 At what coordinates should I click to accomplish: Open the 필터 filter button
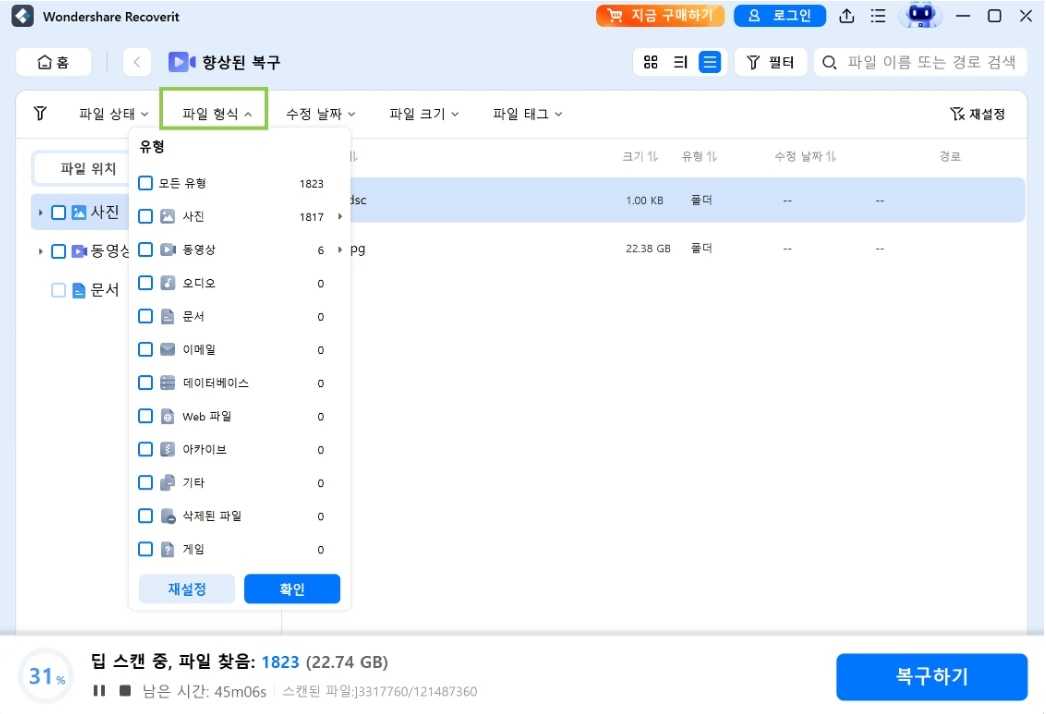click(x=770, y=62)
